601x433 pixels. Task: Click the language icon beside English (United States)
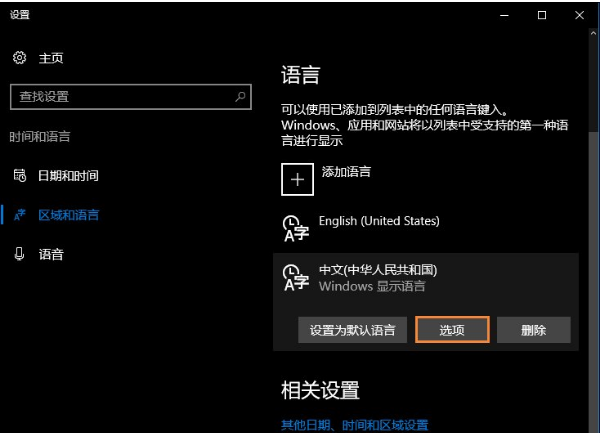(295, 228)
